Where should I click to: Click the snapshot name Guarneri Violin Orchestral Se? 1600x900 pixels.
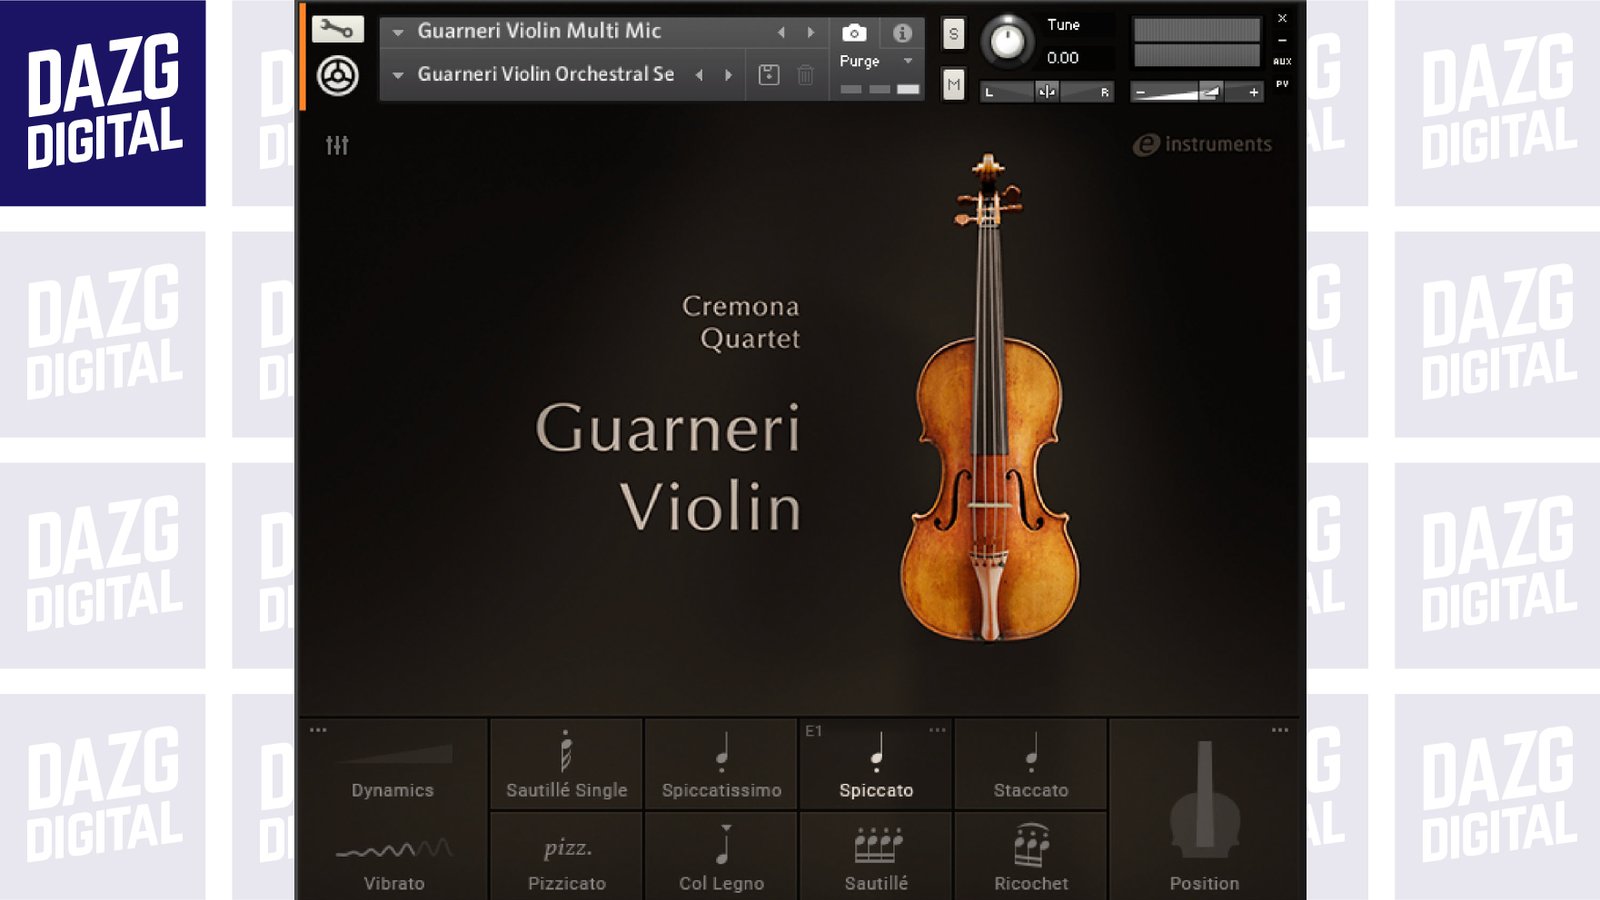545,74
